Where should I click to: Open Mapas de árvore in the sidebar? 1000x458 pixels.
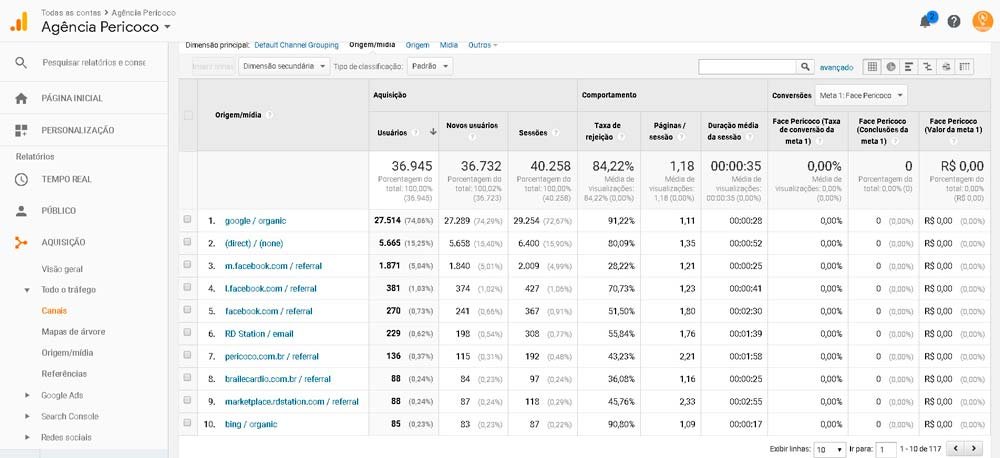coord(73,332)
